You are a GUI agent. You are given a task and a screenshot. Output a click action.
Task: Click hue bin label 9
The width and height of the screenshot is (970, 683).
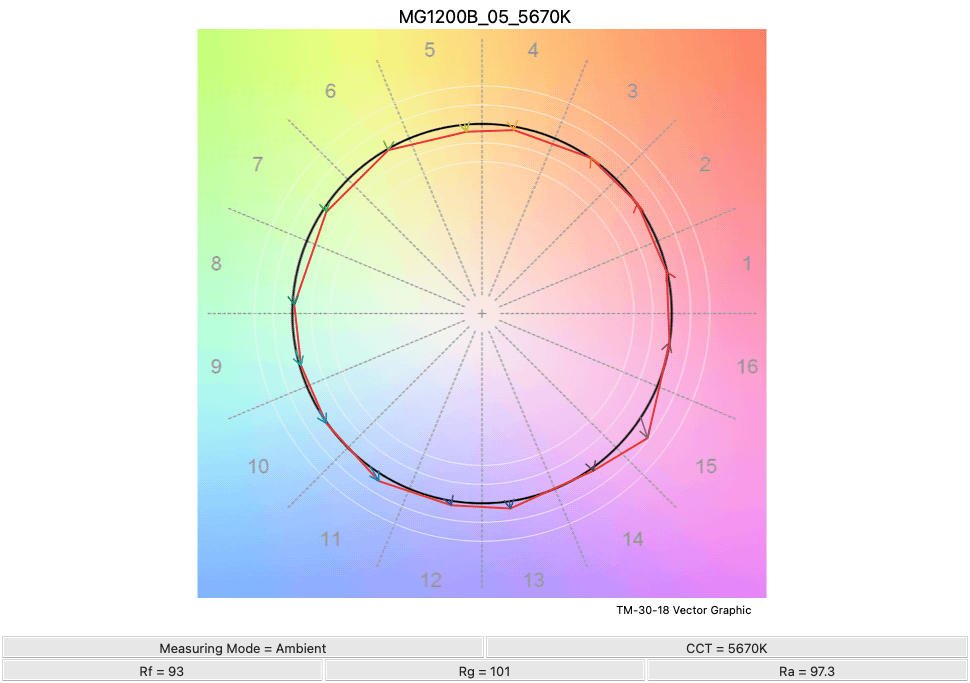216,367
